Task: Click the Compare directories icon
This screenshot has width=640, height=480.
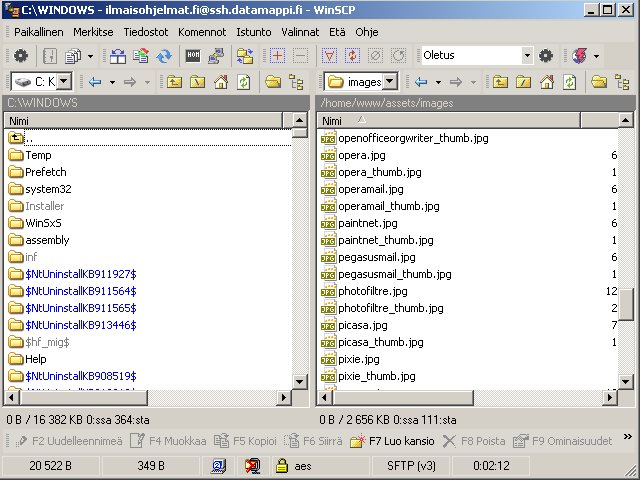Action: [118, 56]
